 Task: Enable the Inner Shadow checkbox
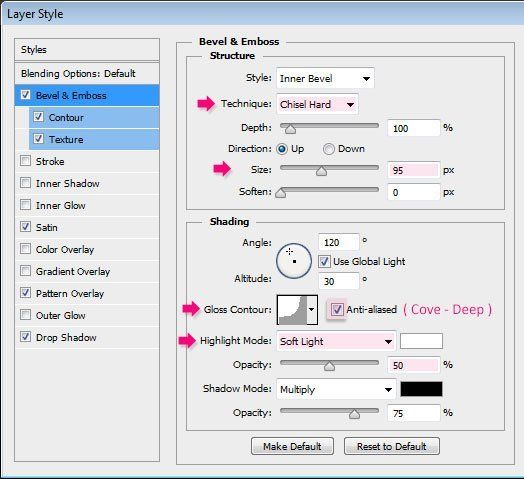[x=25, y=183]
